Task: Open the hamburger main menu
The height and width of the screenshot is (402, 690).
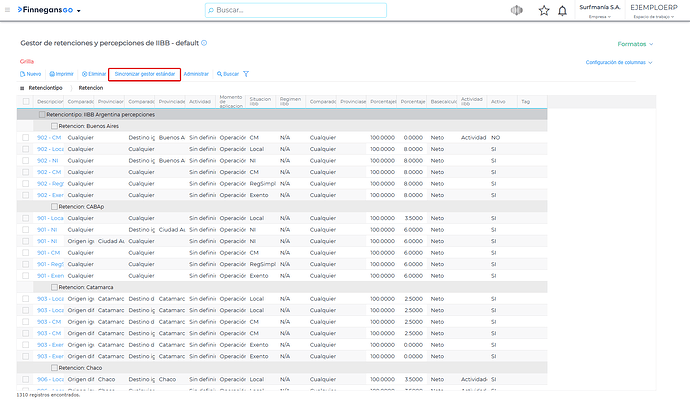Action: (7, 10)
